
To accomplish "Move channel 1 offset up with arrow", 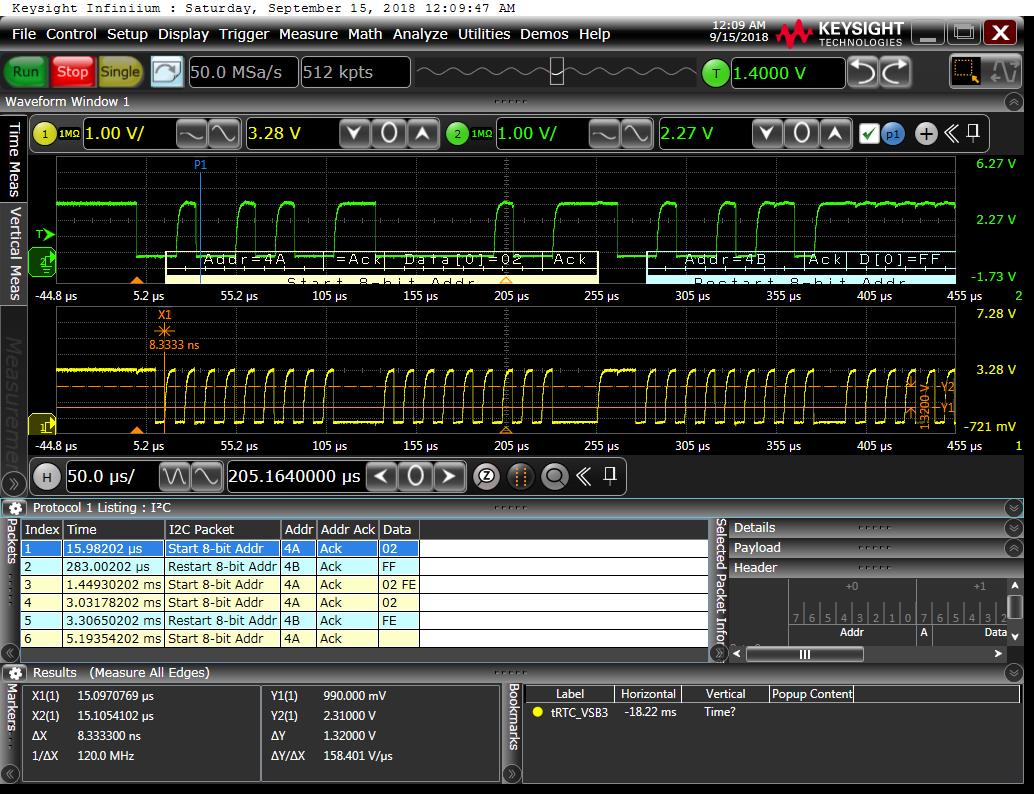I will pos(423,134).
